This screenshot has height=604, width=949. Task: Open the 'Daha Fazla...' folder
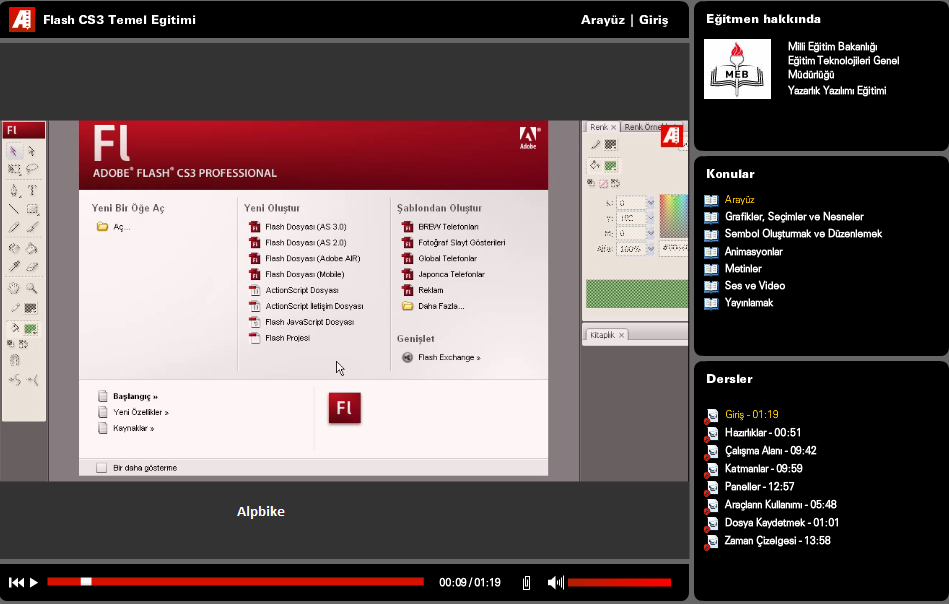433,306
